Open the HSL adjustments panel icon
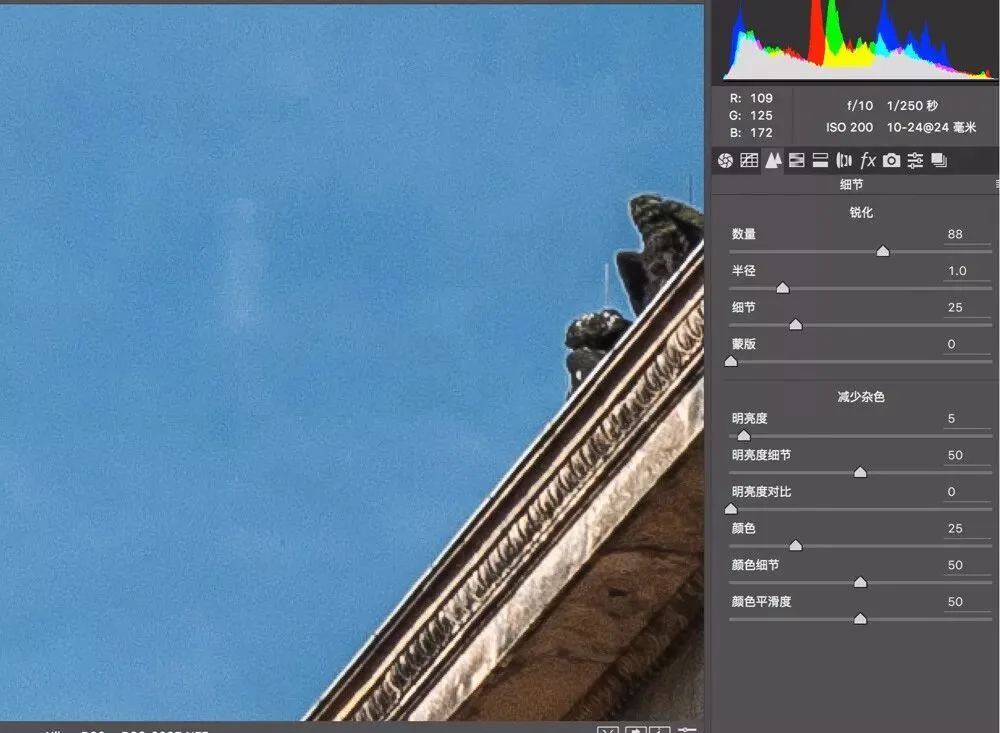The image size is (1000, 733). (797, 161)
